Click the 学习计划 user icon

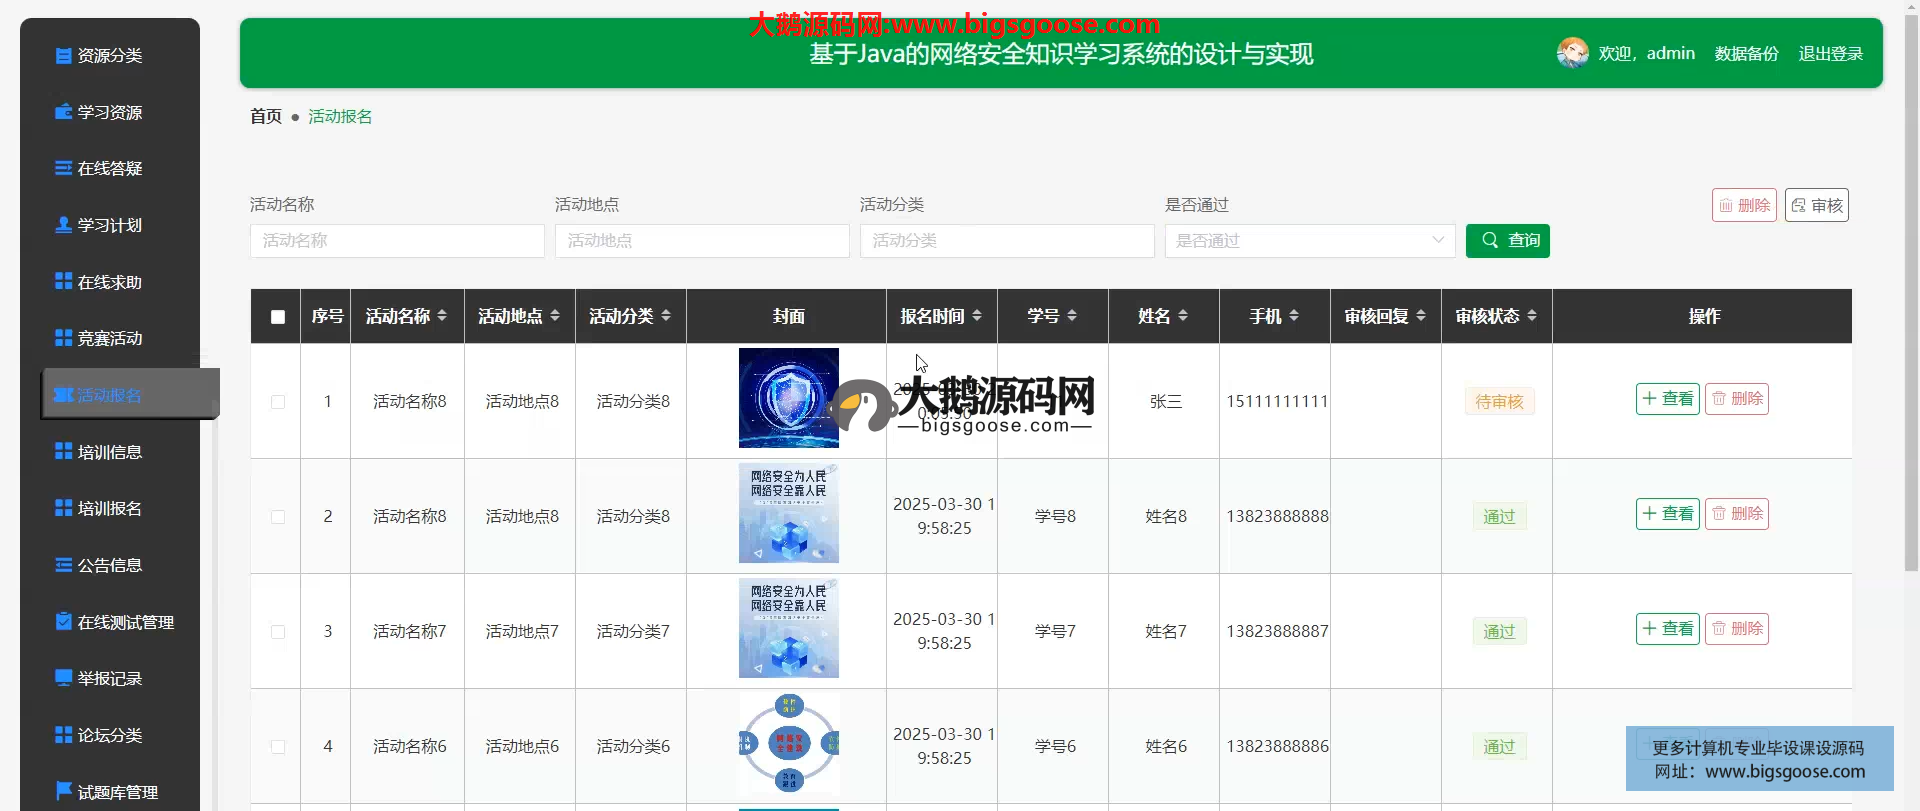pyautogui.click(x=63, y=225)
